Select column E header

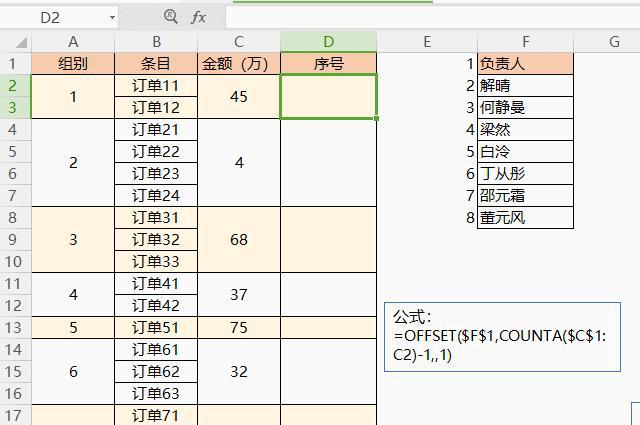coord(427,42)
